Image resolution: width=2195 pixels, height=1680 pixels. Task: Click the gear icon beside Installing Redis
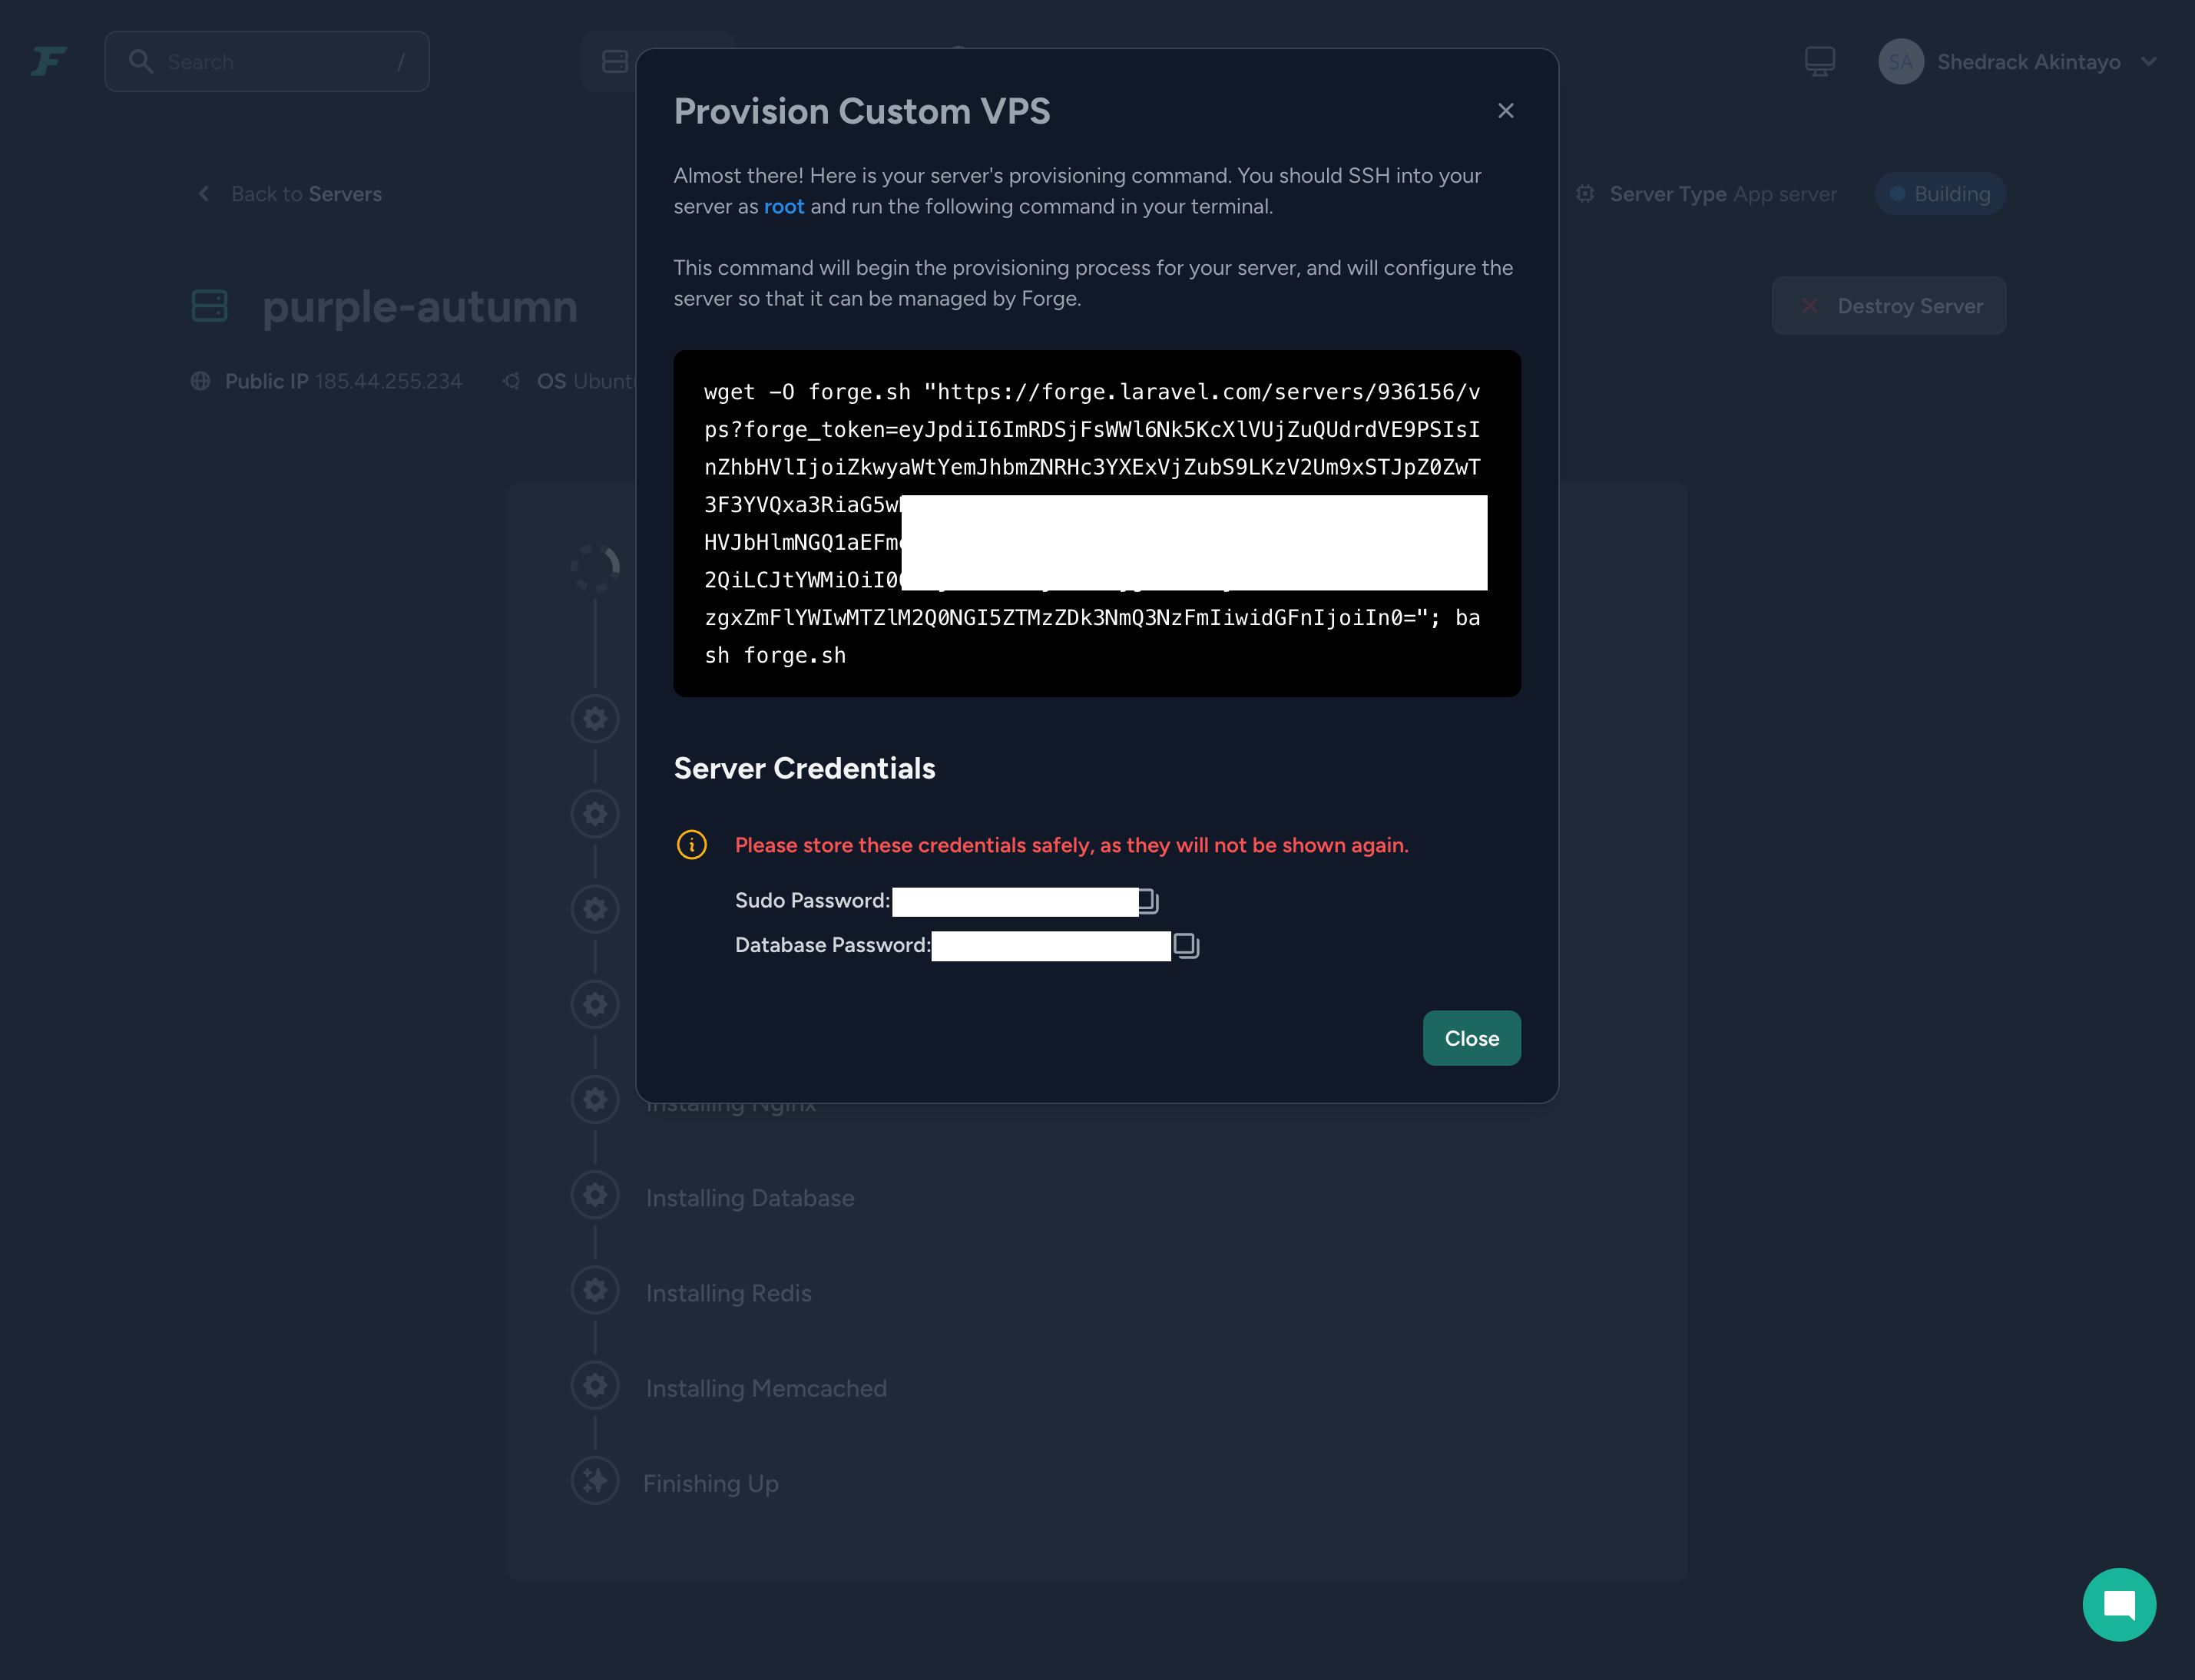click(x=595, y=1289)
